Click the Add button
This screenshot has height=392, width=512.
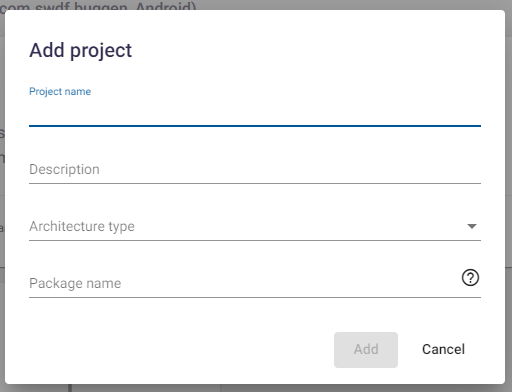click(366, 350)
